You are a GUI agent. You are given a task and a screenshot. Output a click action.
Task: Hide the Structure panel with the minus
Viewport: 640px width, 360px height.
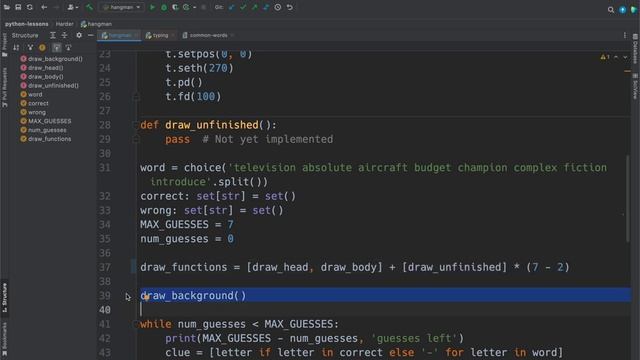tap(91, 36)
